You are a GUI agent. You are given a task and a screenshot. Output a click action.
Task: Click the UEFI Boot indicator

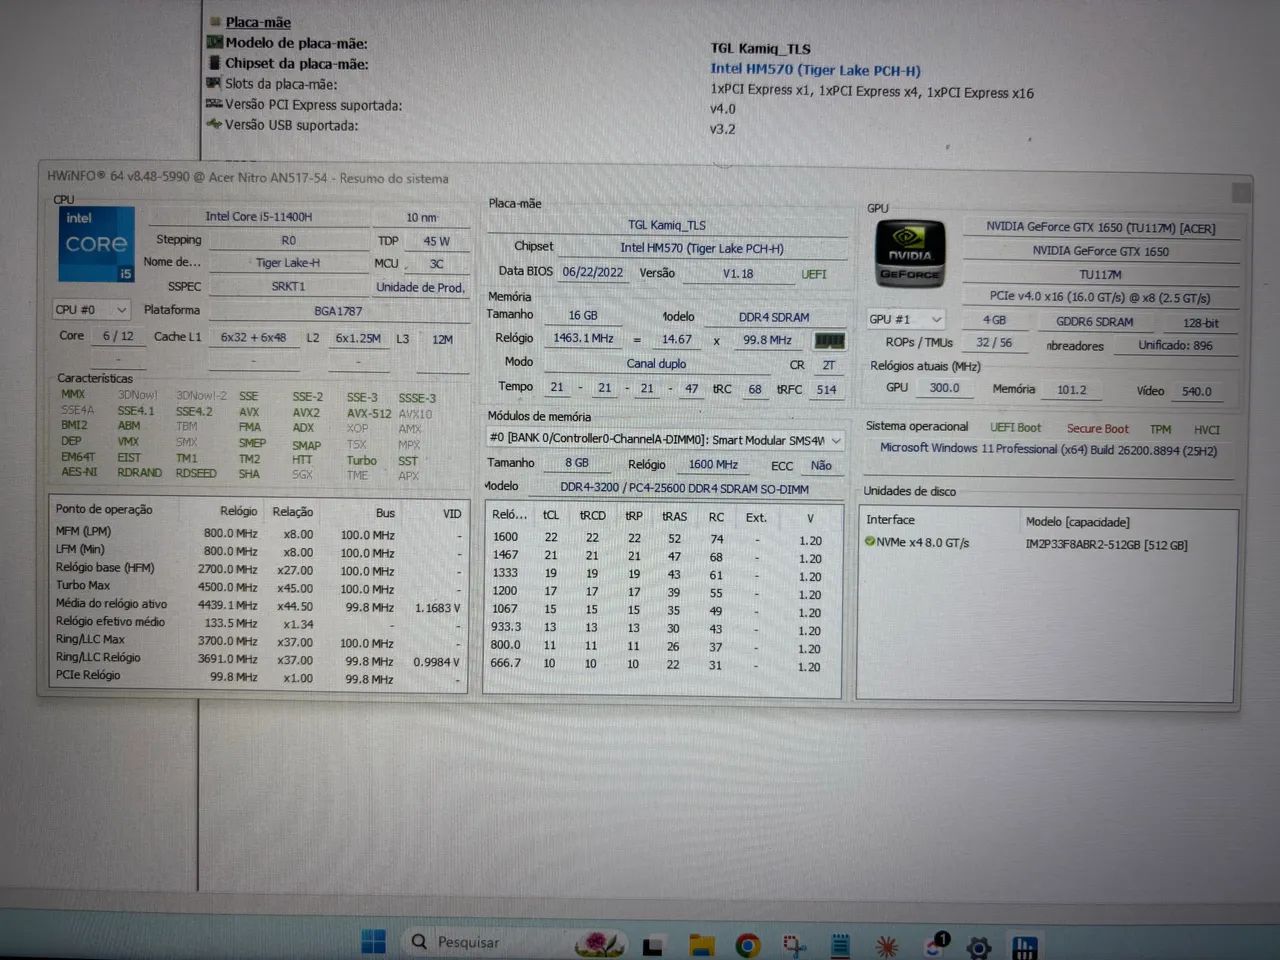[1015, 427]
